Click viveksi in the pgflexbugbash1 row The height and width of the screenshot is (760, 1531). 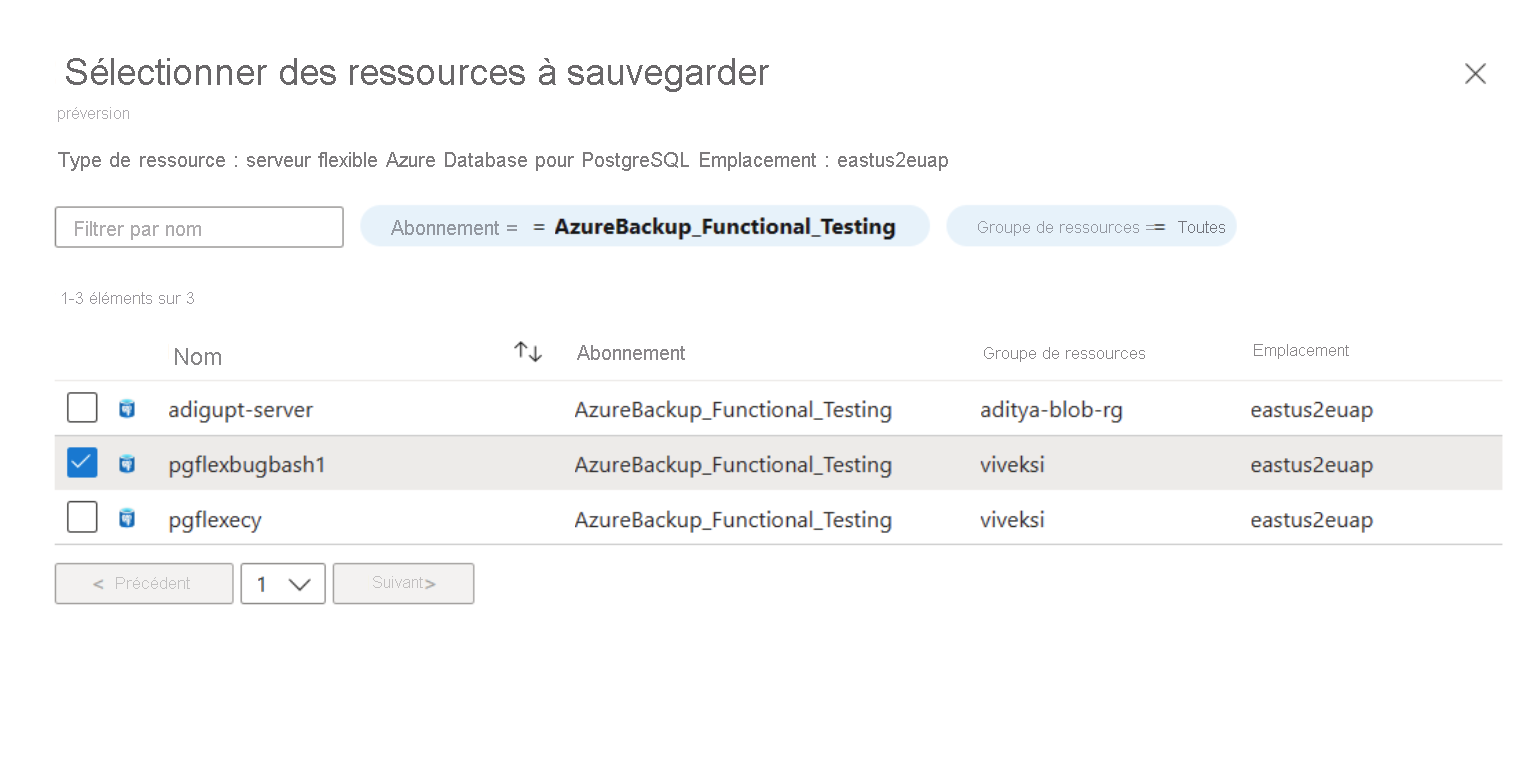point(1012,465)
